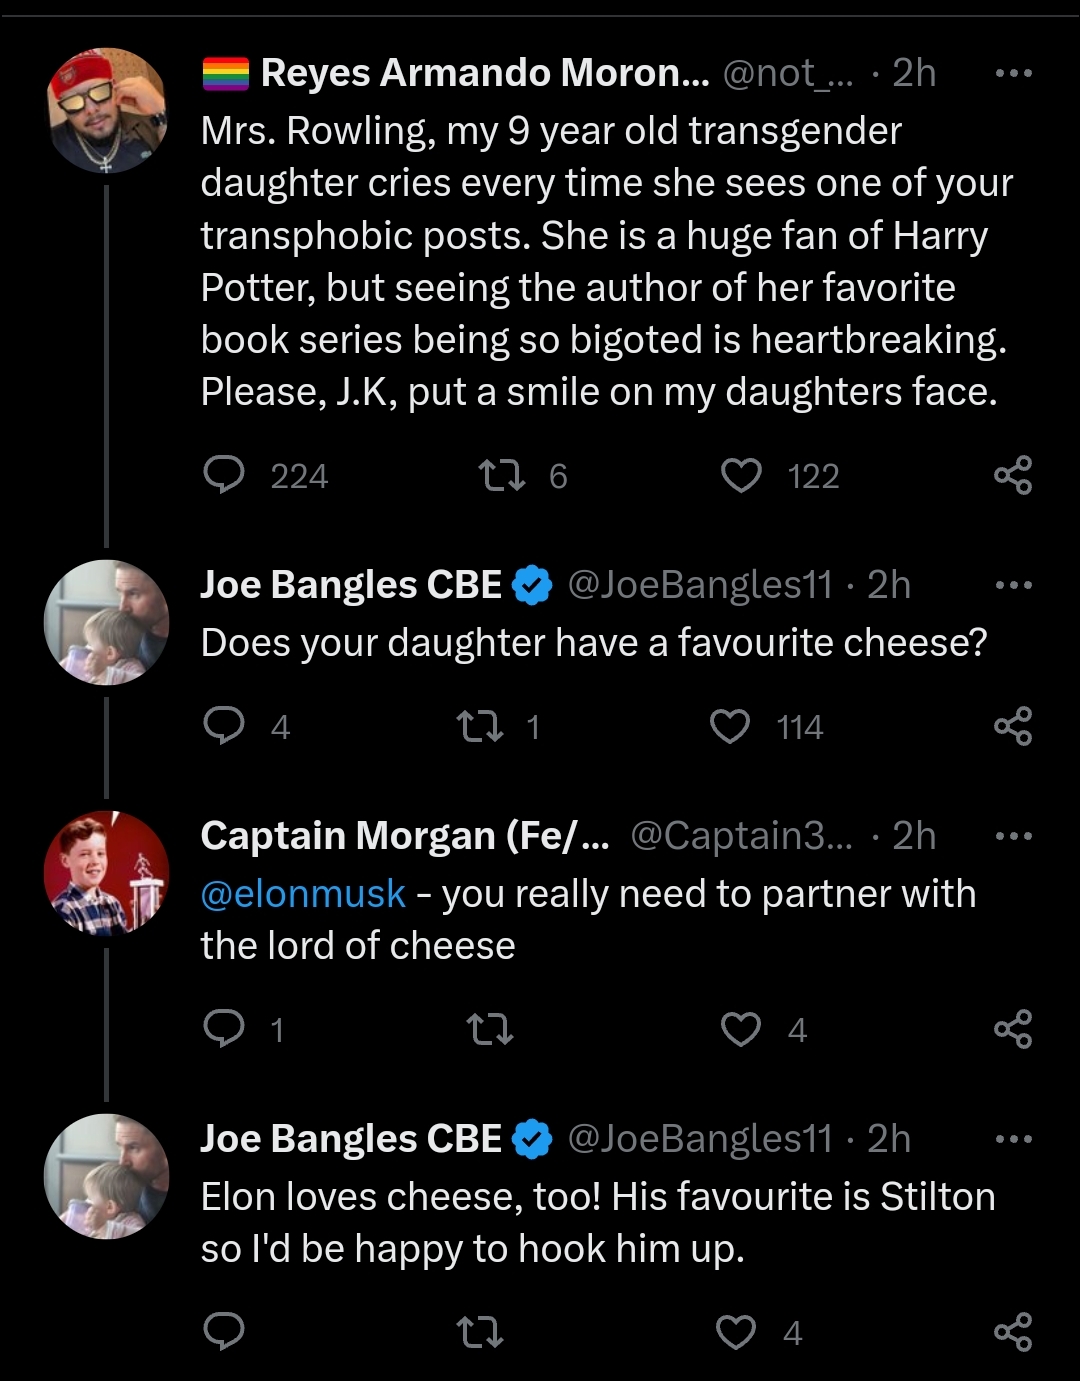Share the Stilton cheese tweet
The width and height of the screenshot is (1080, 1381).
[x=1012, y=1331]
